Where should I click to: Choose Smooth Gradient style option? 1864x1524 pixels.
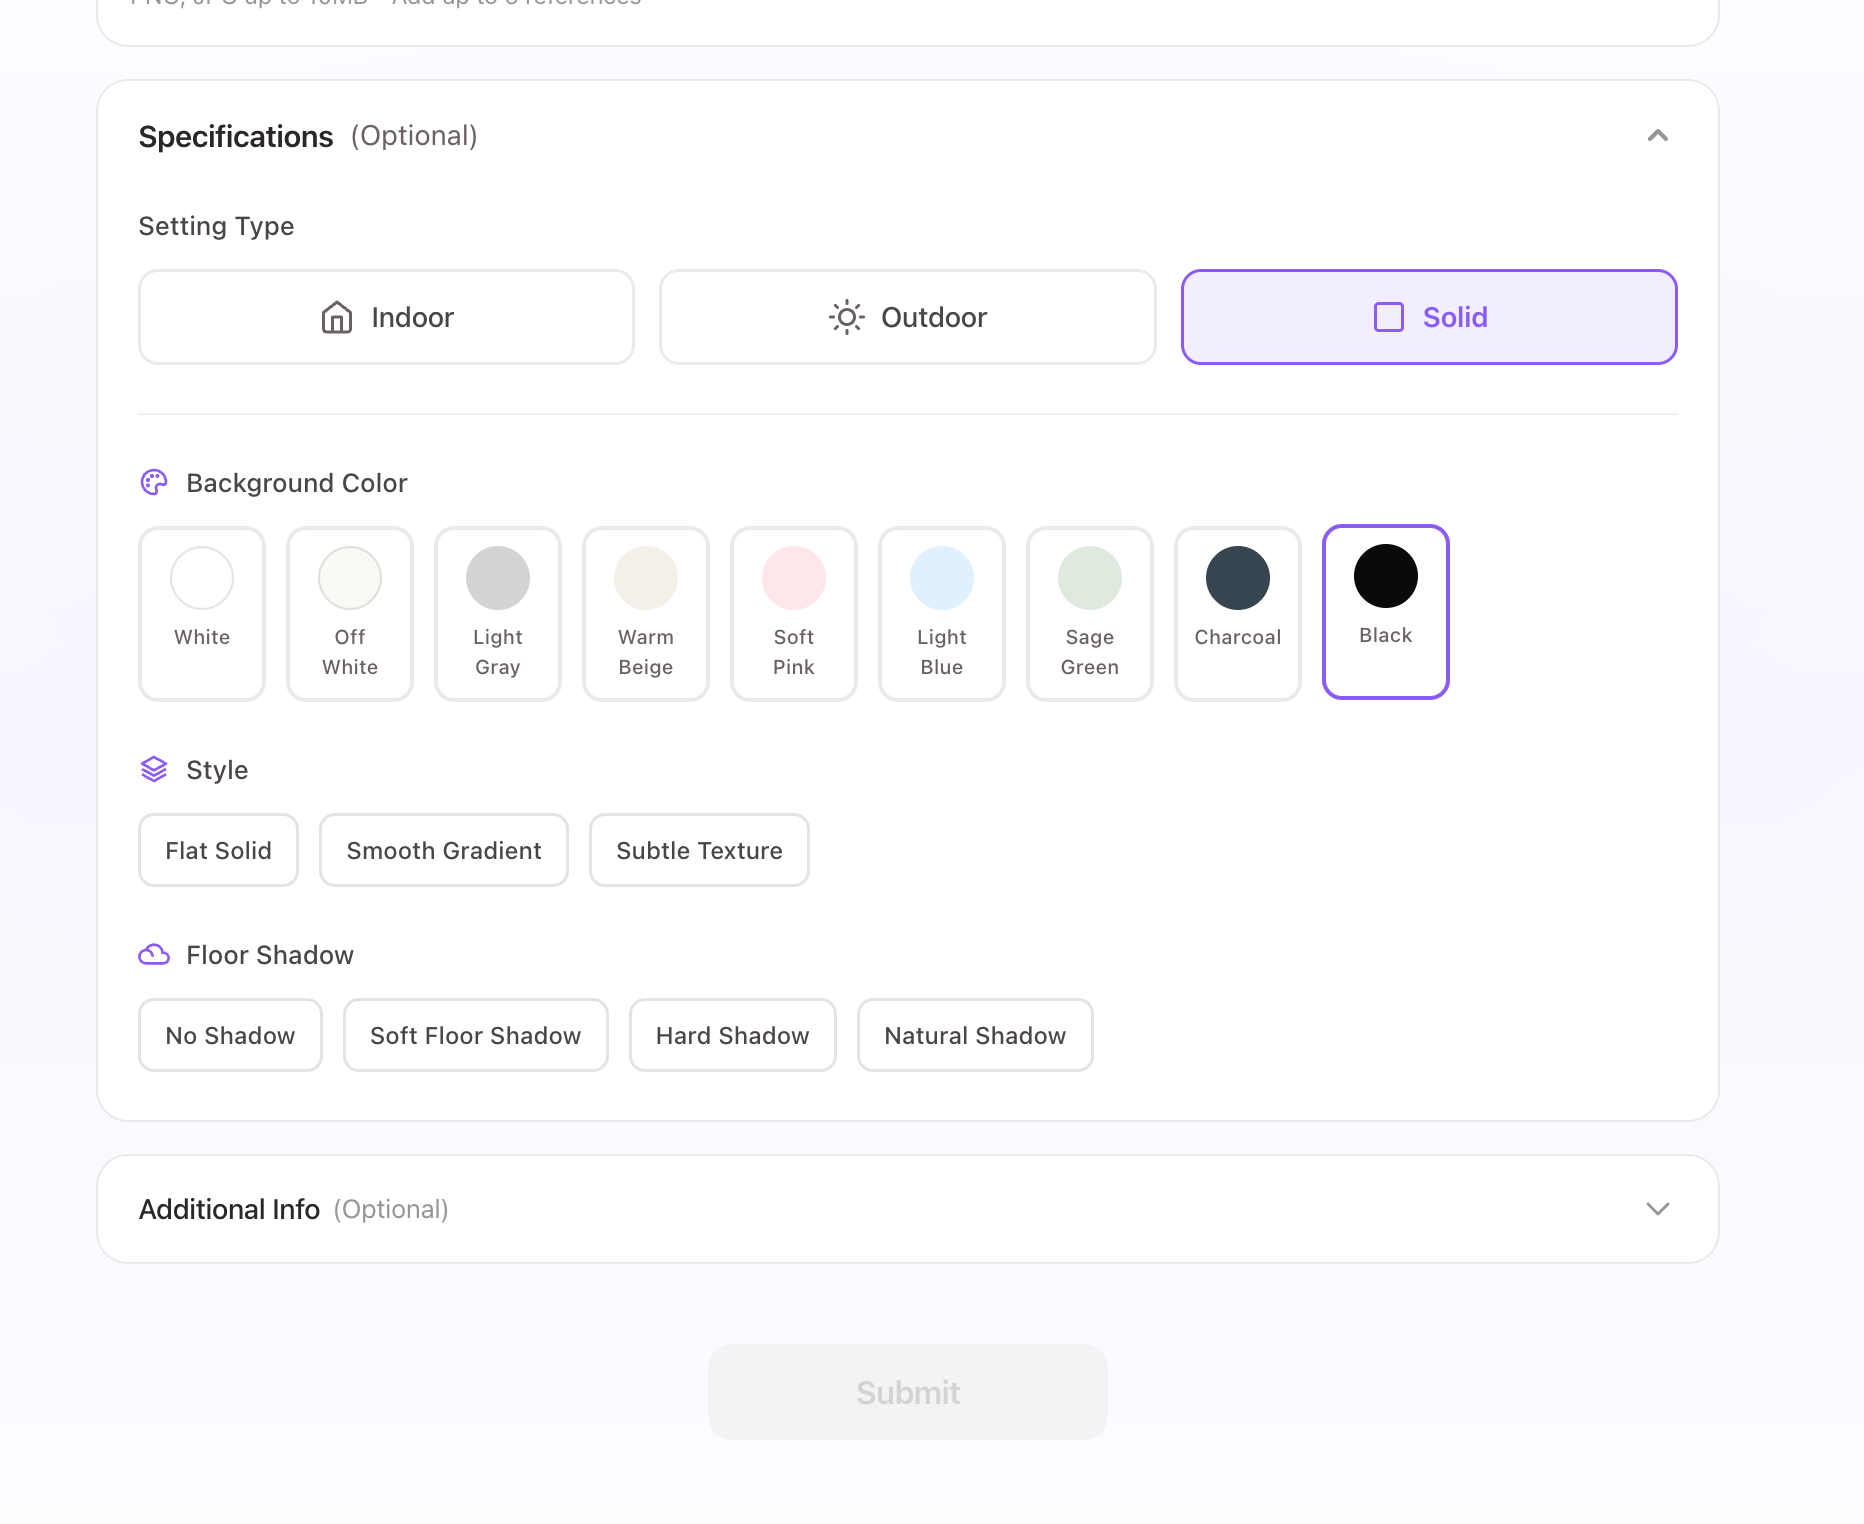tap(444, 851)
